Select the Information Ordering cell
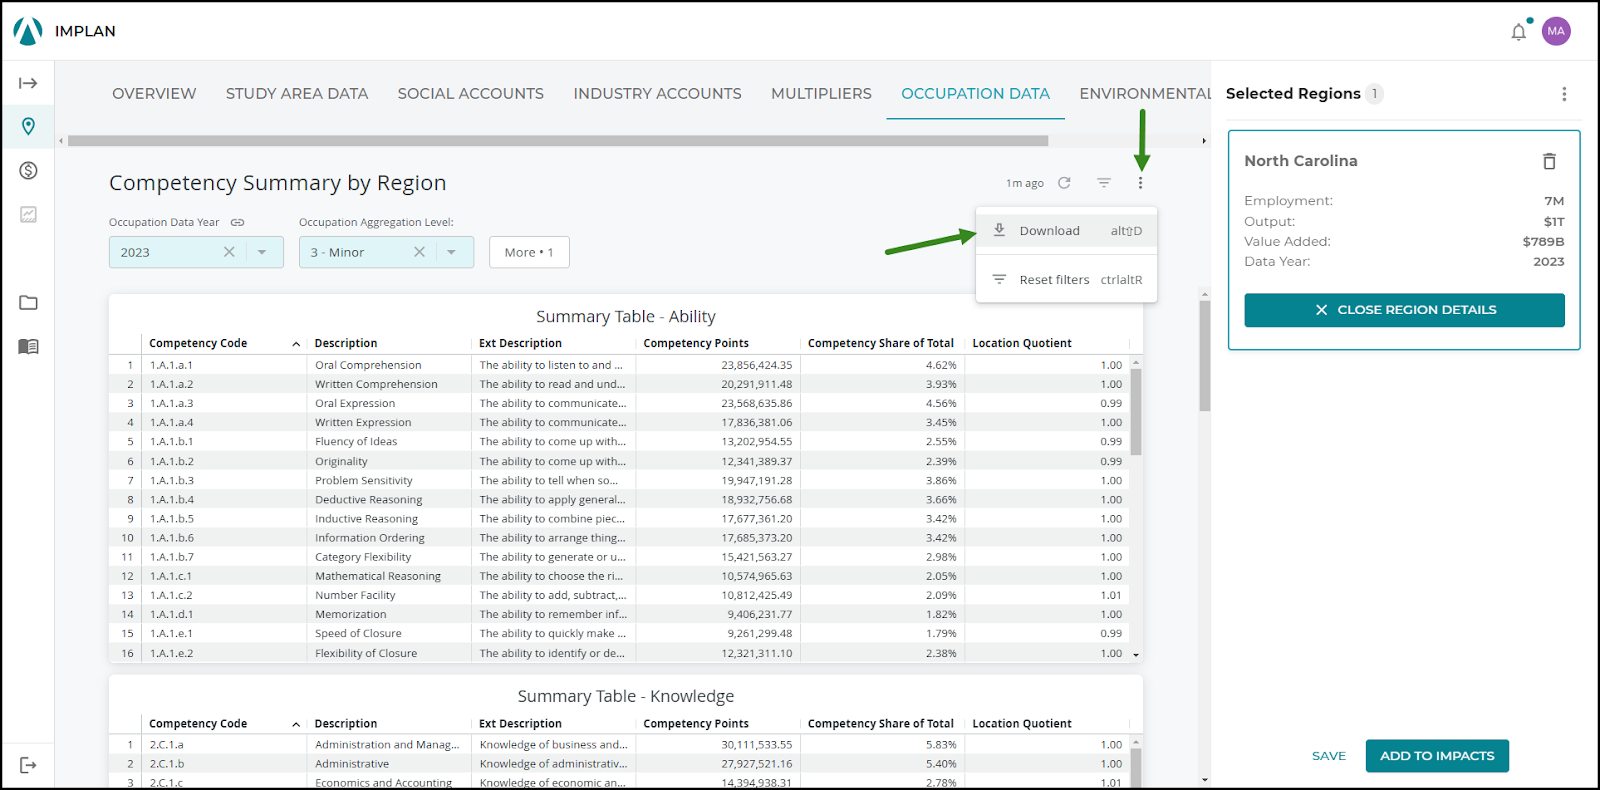The height and width of the screenshot is (790, 1600). [370, 538]
